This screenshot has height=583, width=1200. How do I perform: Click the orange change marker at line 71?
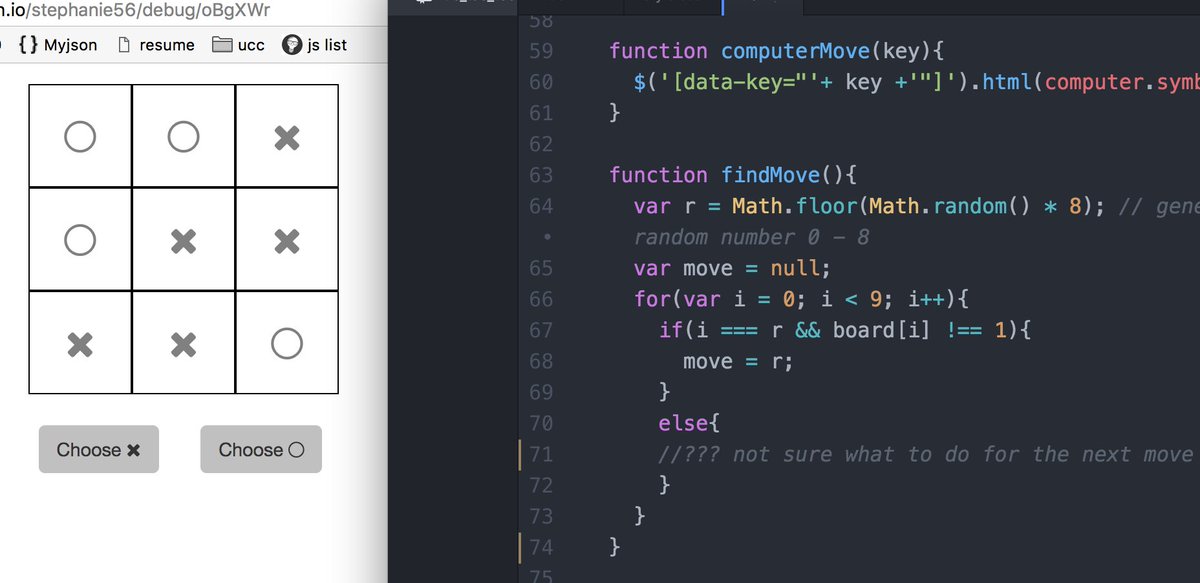pyautogui.click(x=519, y=454)
